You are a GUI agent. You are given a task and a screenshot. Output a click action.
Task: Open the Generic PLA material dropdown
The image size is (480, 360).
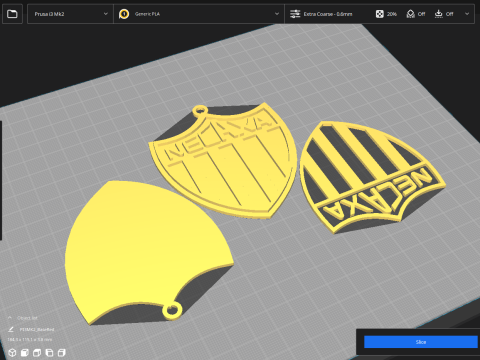(199, 14)
